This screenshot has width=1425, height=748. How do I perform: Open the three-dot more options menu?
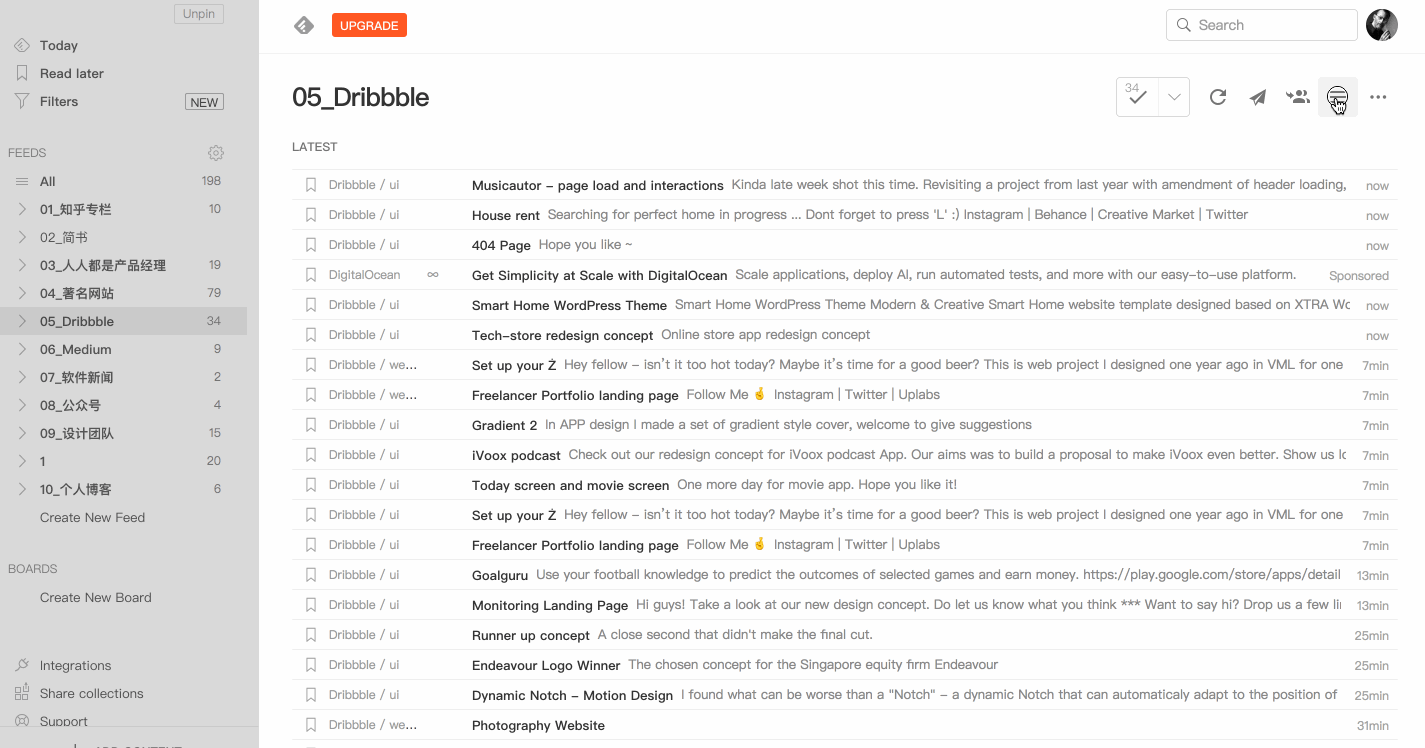[1378, 97]
